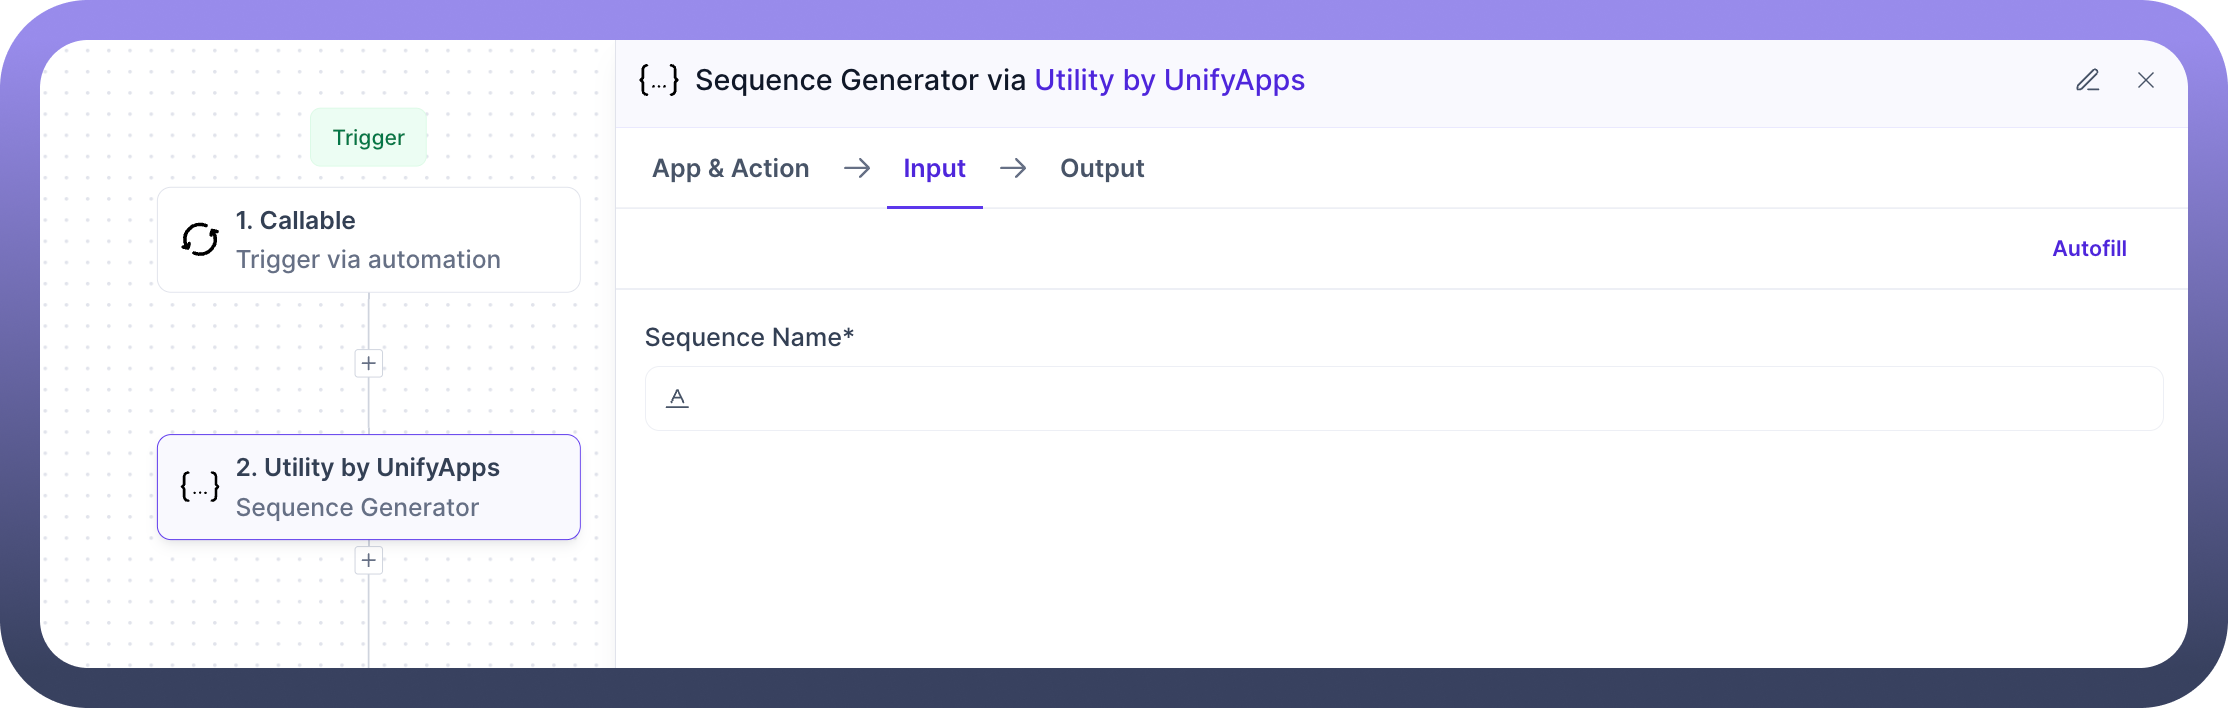Click the text-type 'A' icon in the input
The image size is (2228, 708).
click(678, 398)
